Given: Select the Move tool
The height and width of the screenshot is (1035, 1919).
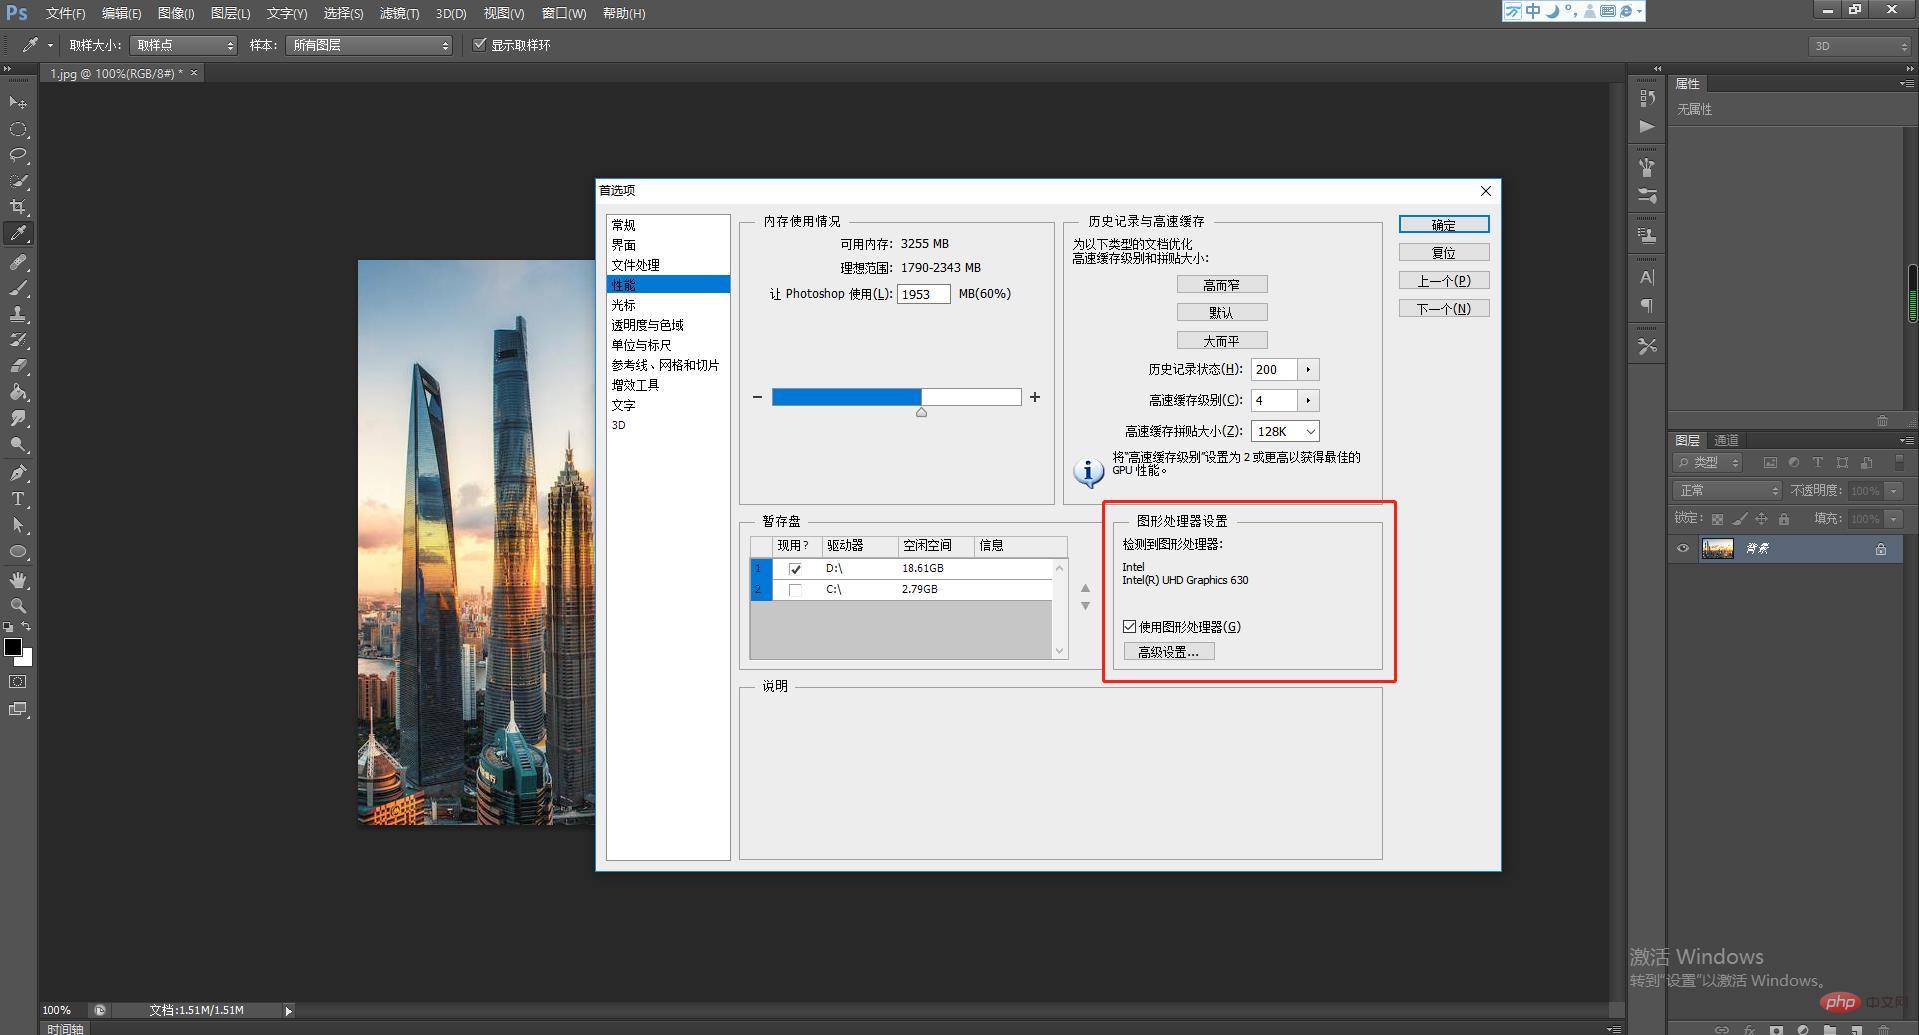Looking at the screenshot, I should [18, 103].
